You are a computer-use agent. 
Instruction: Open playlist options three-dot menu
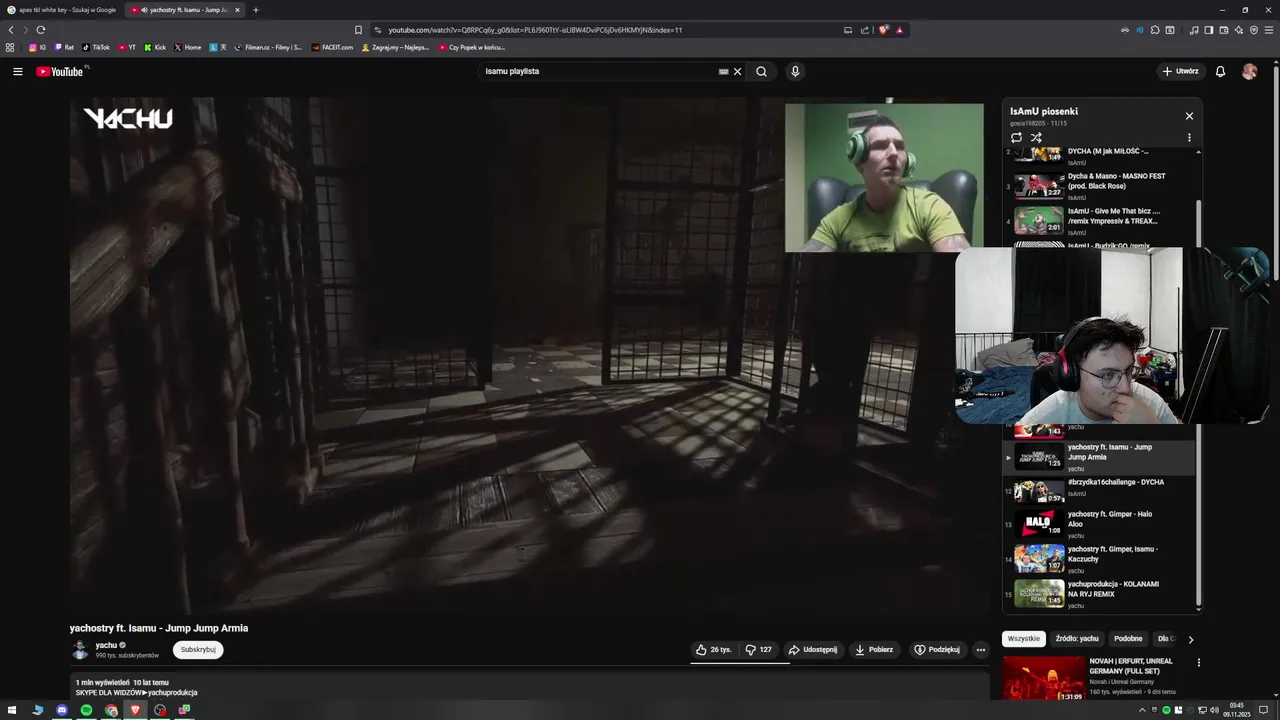[1189, 137]
